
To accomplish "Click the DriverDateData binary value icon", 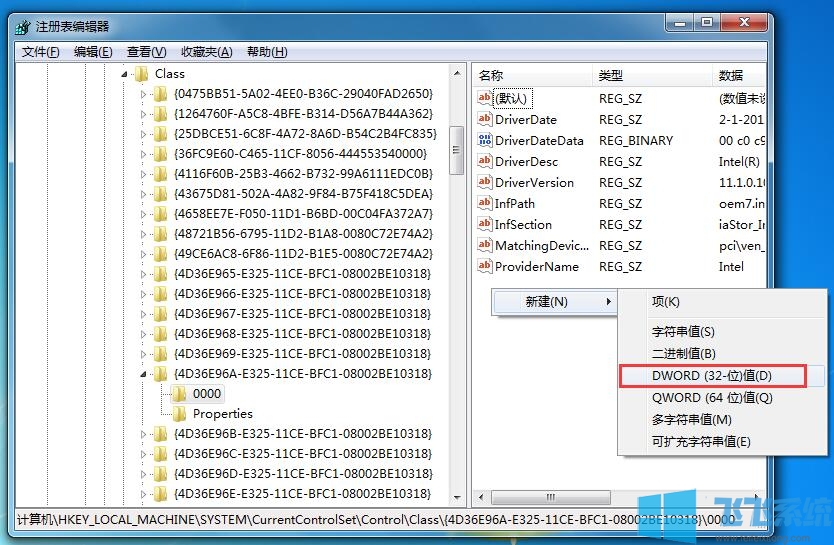I will [x=485, y=141].
